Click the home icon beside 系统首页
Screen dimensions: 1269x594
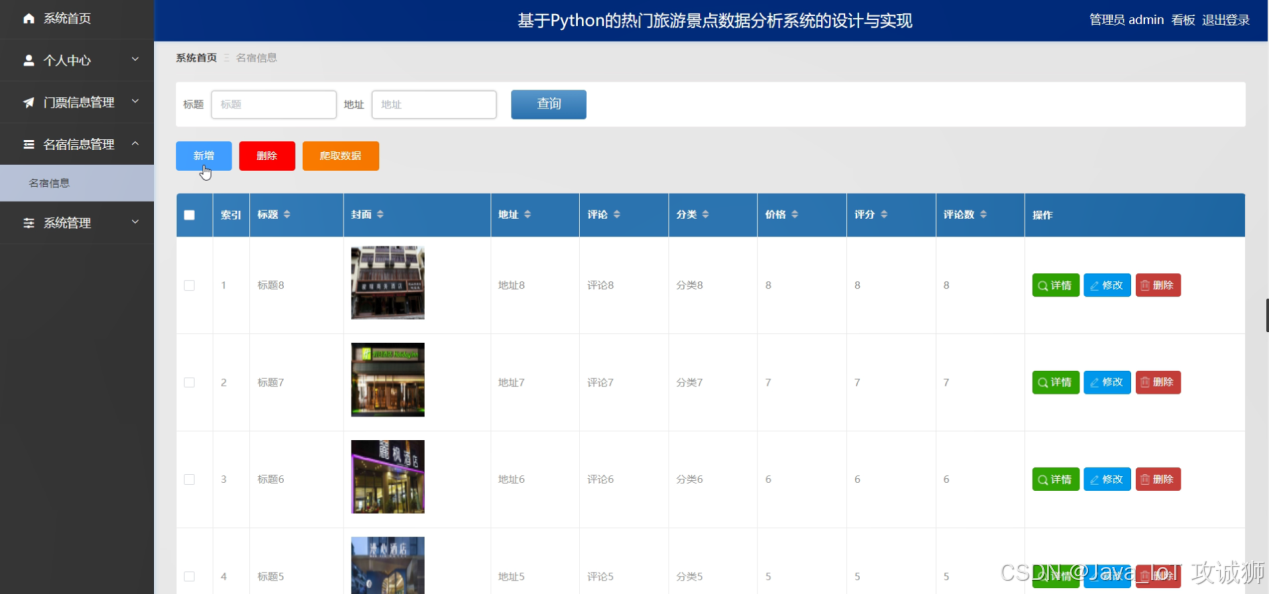coord(29,19)
